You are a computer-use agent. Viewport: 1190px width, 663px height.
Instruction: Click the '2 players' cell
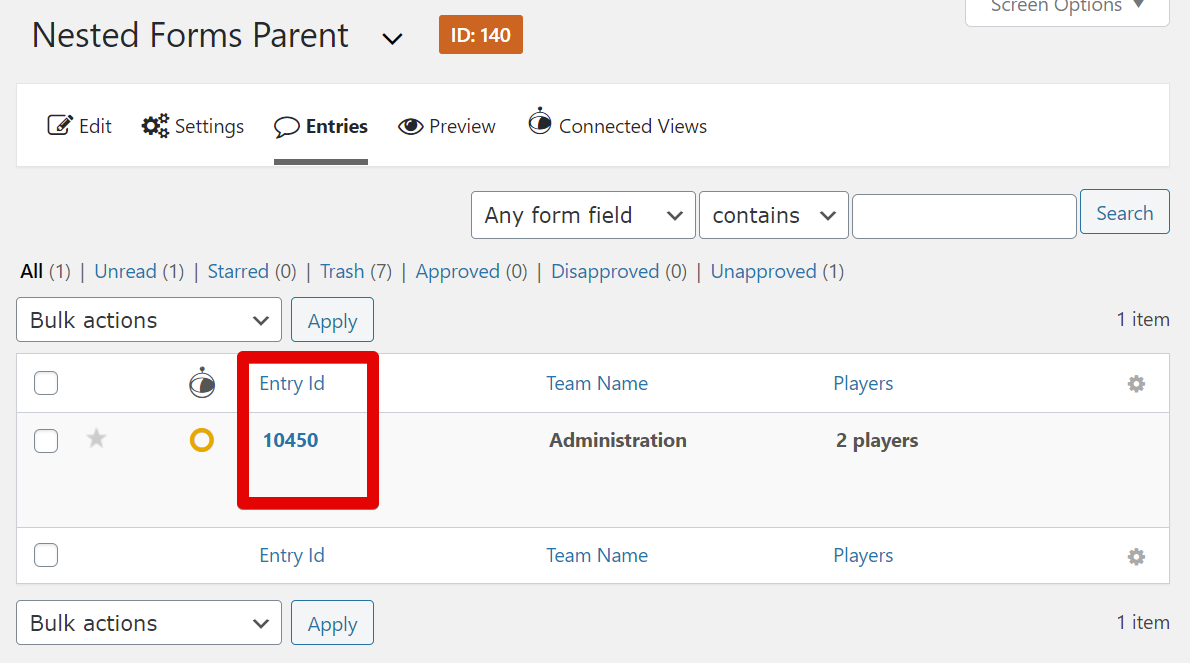coord(877,441)
